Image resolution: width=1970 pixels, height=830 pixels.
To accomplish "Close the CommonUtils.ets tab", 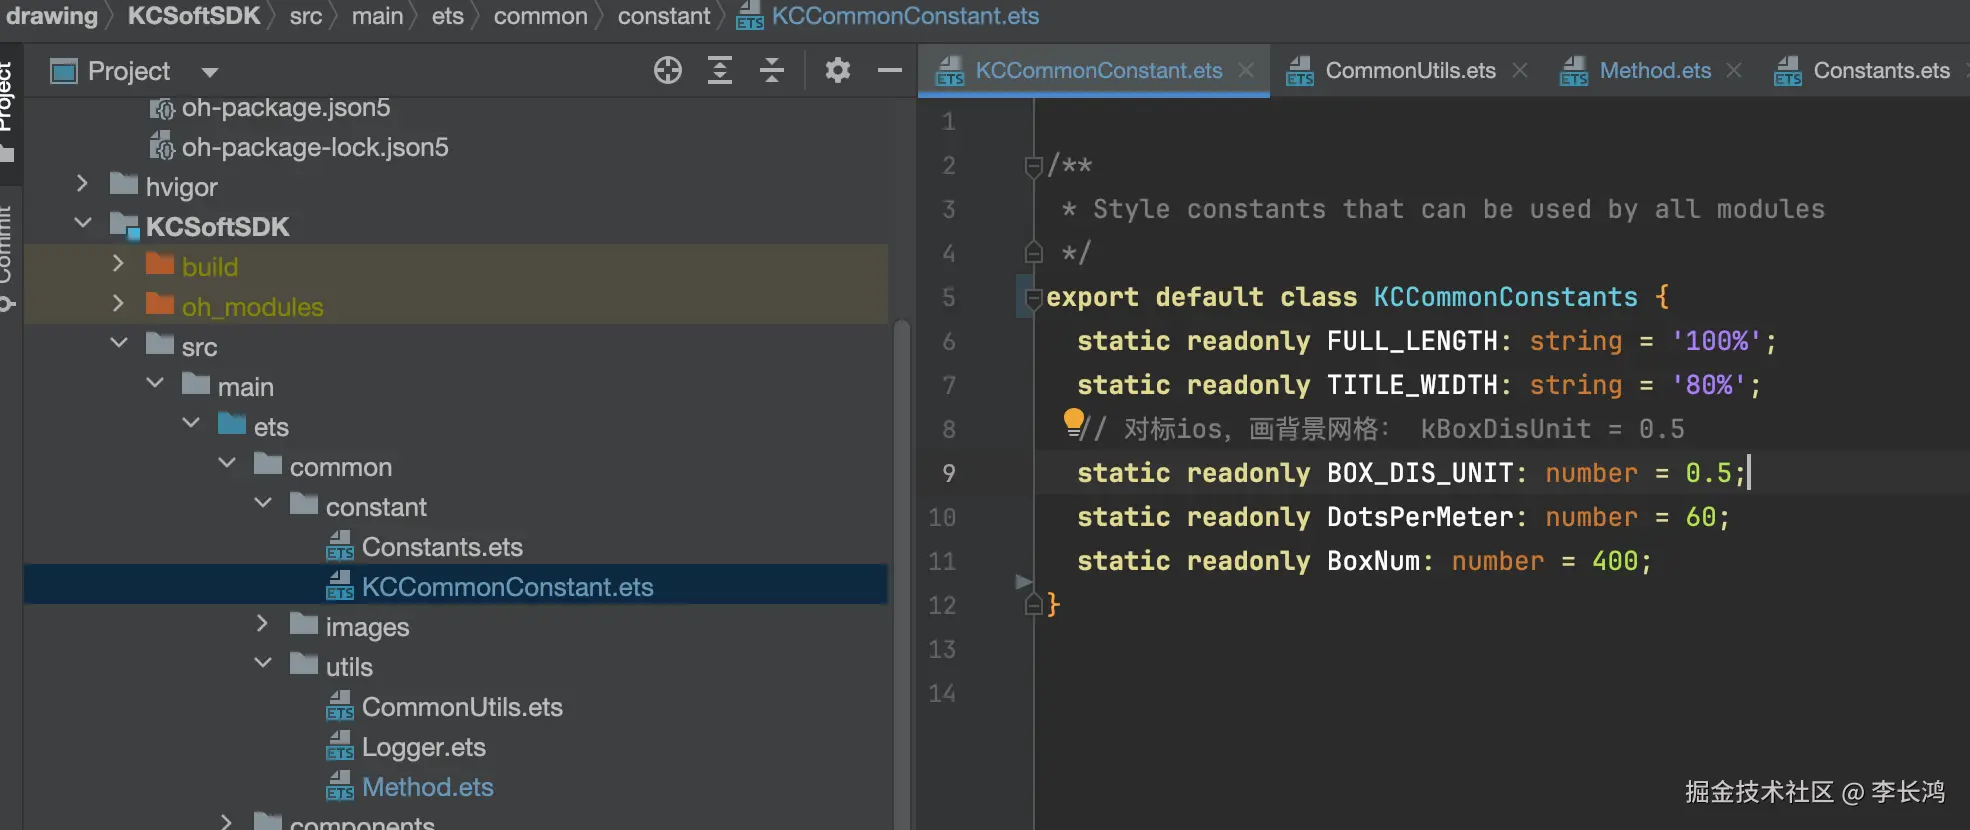I will pyautogui.click(x=1520, y=70).
